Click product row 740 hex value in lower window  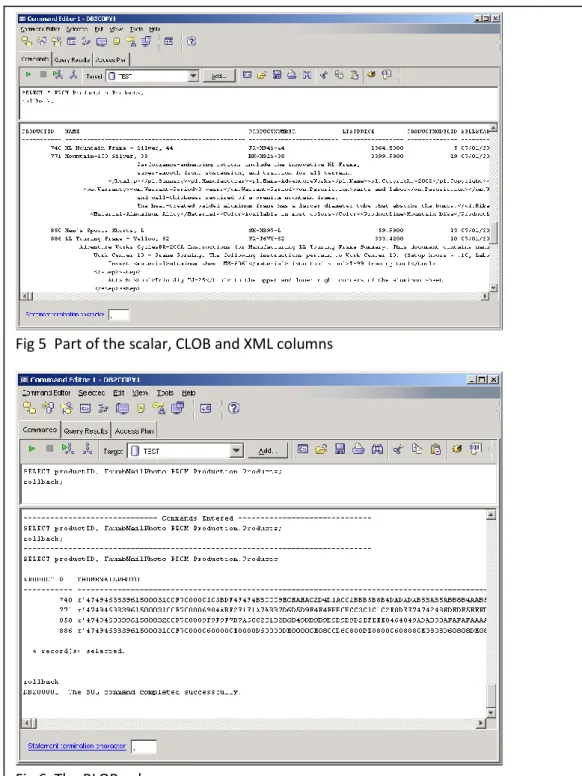(282, 600)
